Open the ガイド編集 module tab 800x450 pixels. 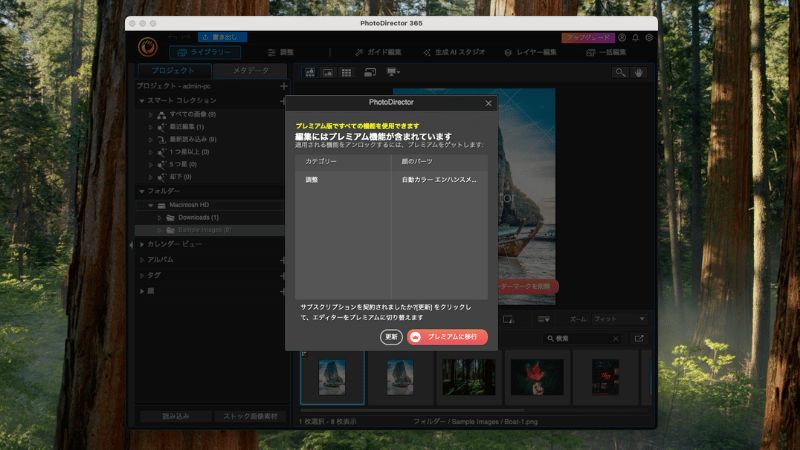coord(379,52)
